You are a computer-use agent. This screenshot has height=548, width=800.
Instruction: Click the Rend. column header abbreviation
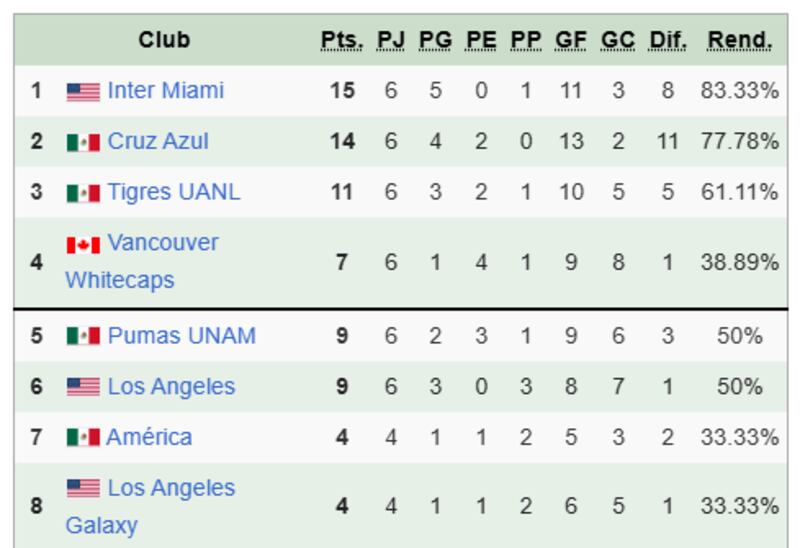[x=739, y=40]
